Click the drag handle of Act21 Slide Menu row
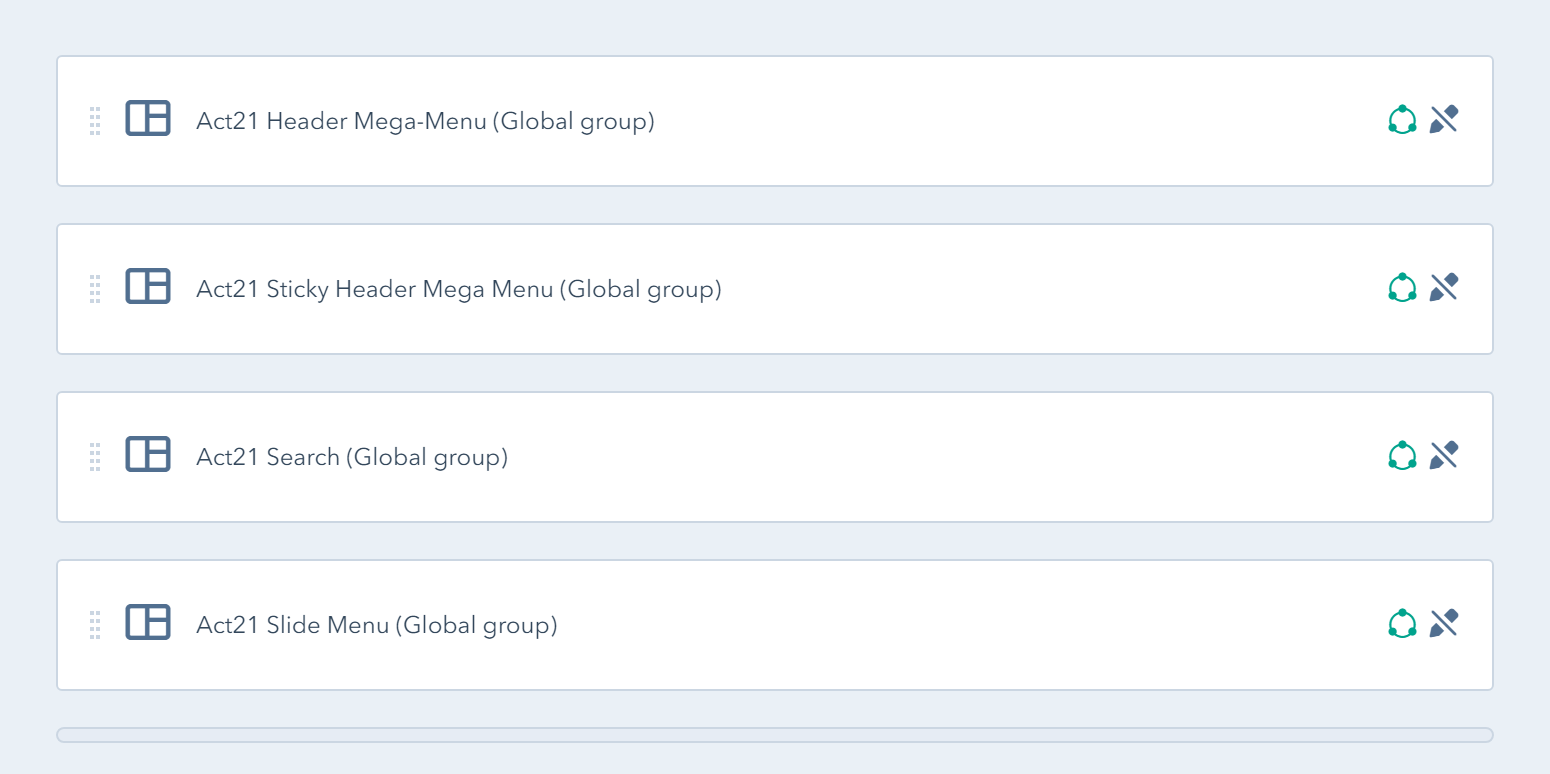Screen dimensions: 1550x774 (95, 625)
